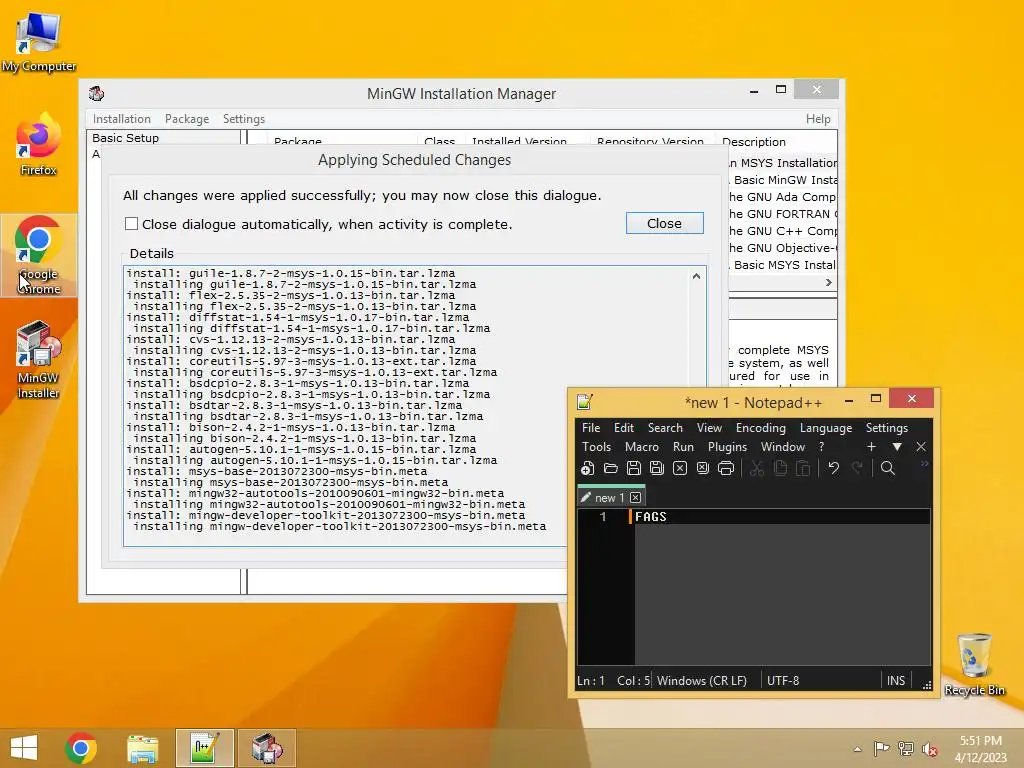Open the down-triangle dropdown in Notepad++ menu bar
The height and width of the screenshot is (768, 1024).
click(897, 447)
